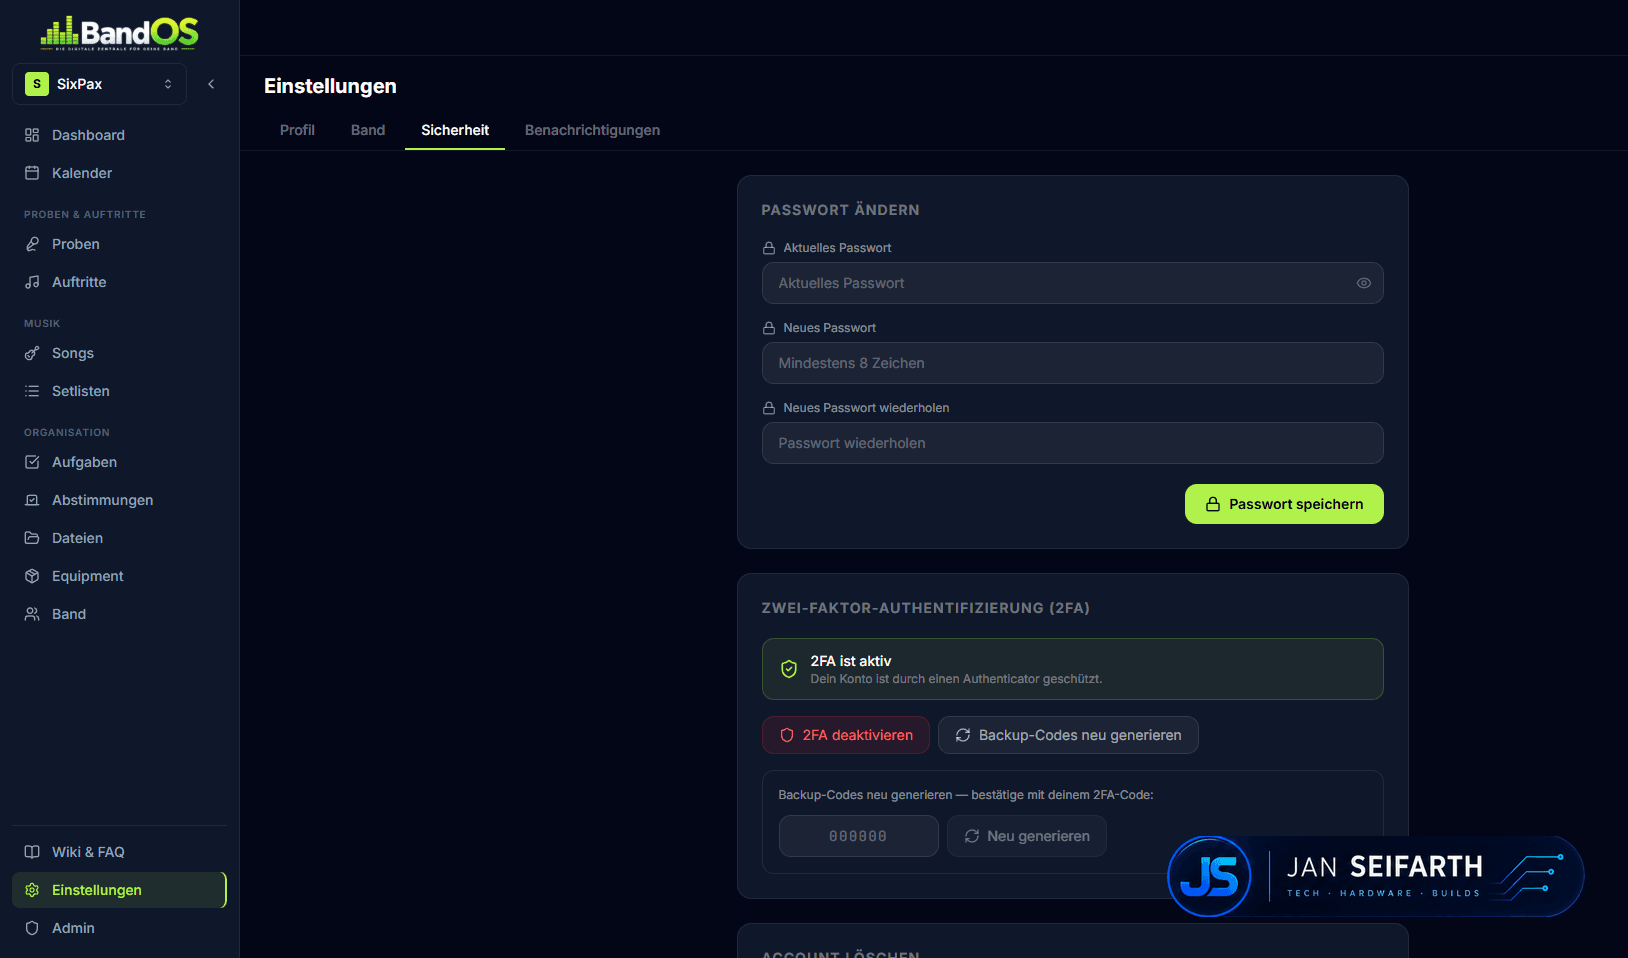Click the Einstellungen page heading
The width and height of the screenshot is (1628, 958).
click(x=330, y=86)
